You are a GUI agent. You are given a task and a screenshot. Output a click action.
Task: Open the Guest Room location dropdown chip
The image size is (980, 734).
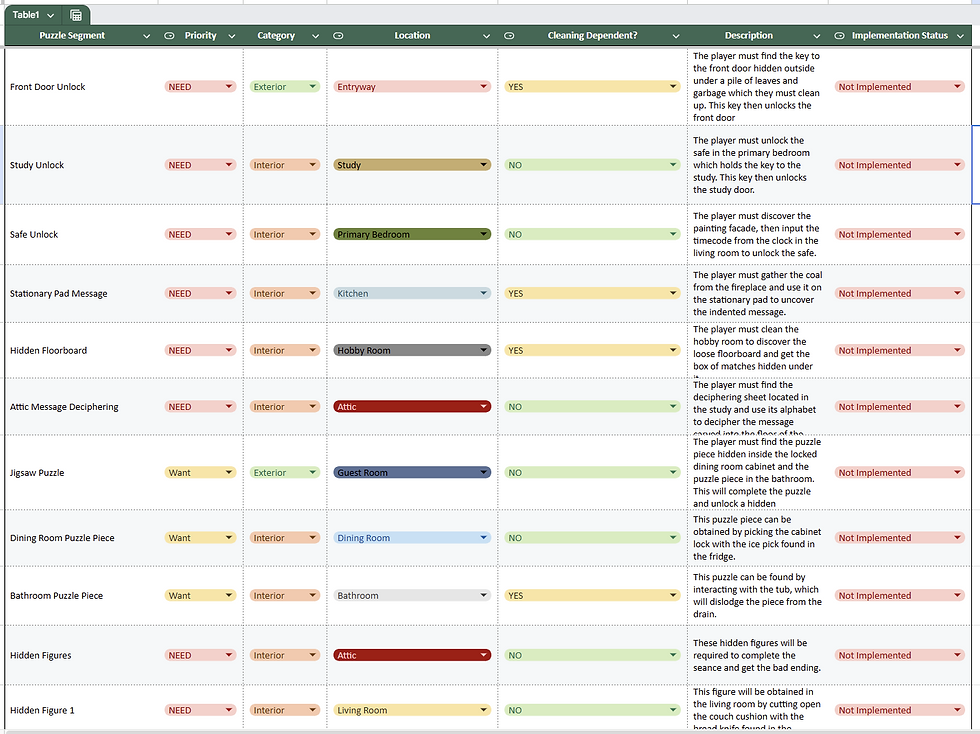pos(412,473)
